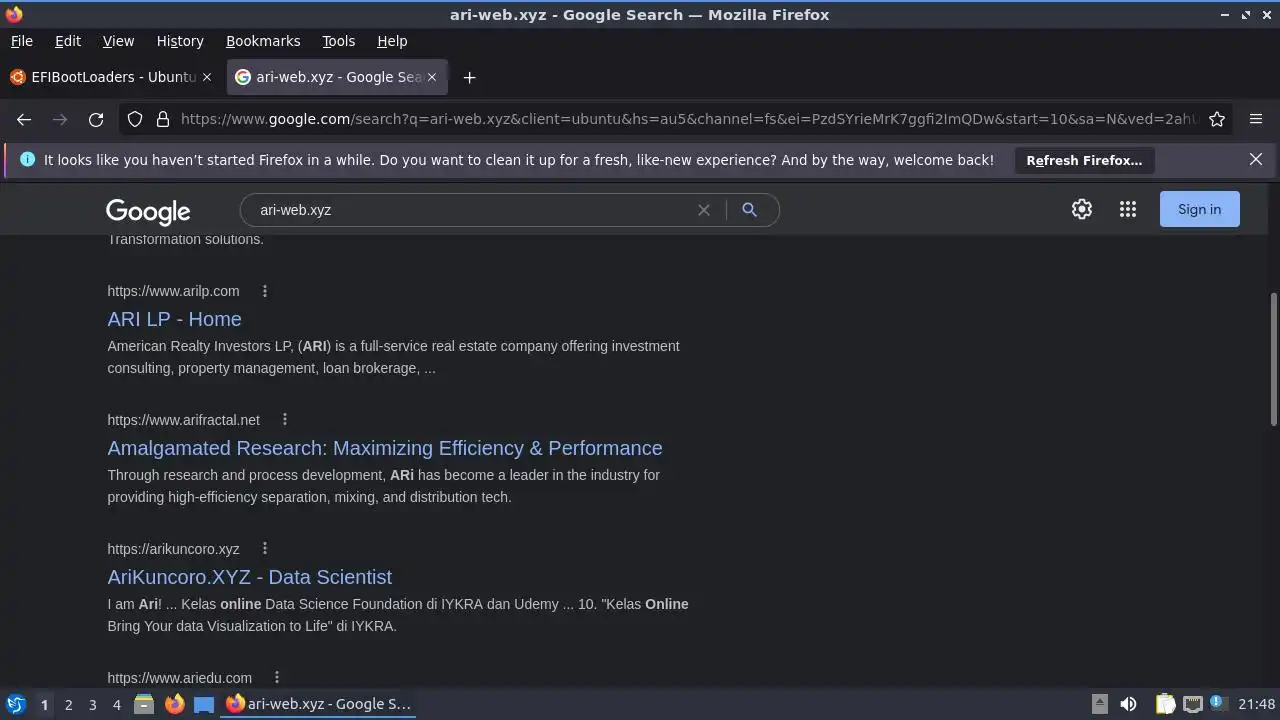1280x720 pixels.
Task: Open the file manager in taskbar
Action: coord(143,704)
